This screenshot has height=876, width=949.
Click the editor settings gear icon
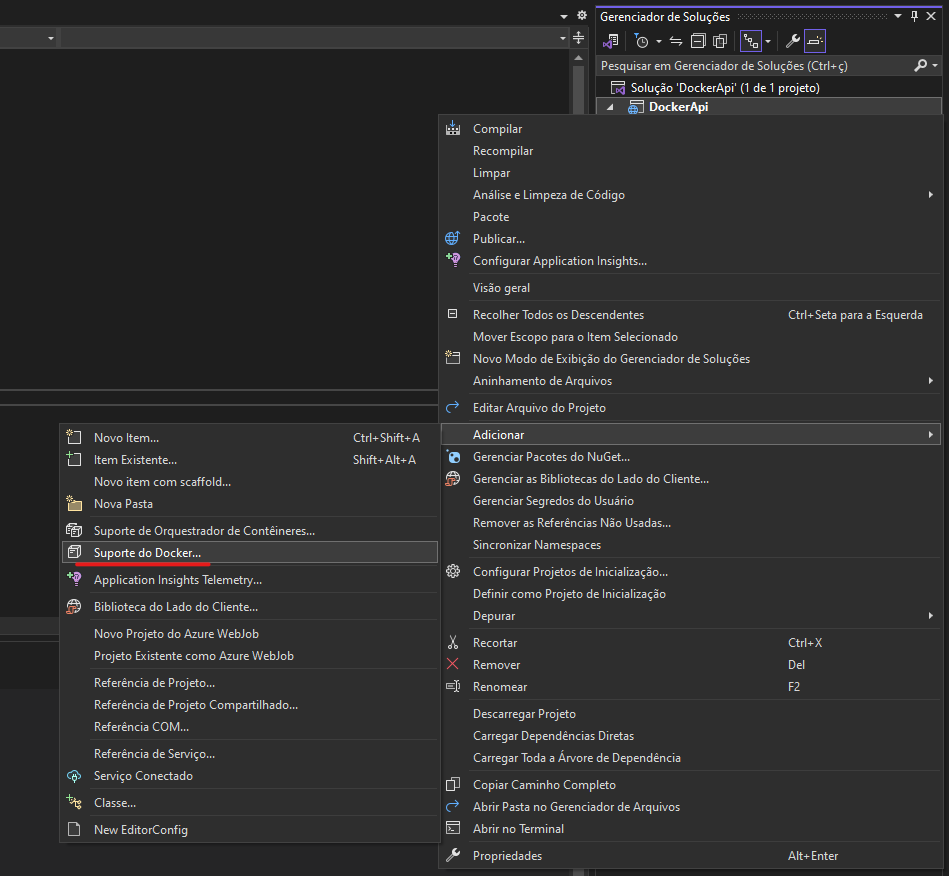582,16
